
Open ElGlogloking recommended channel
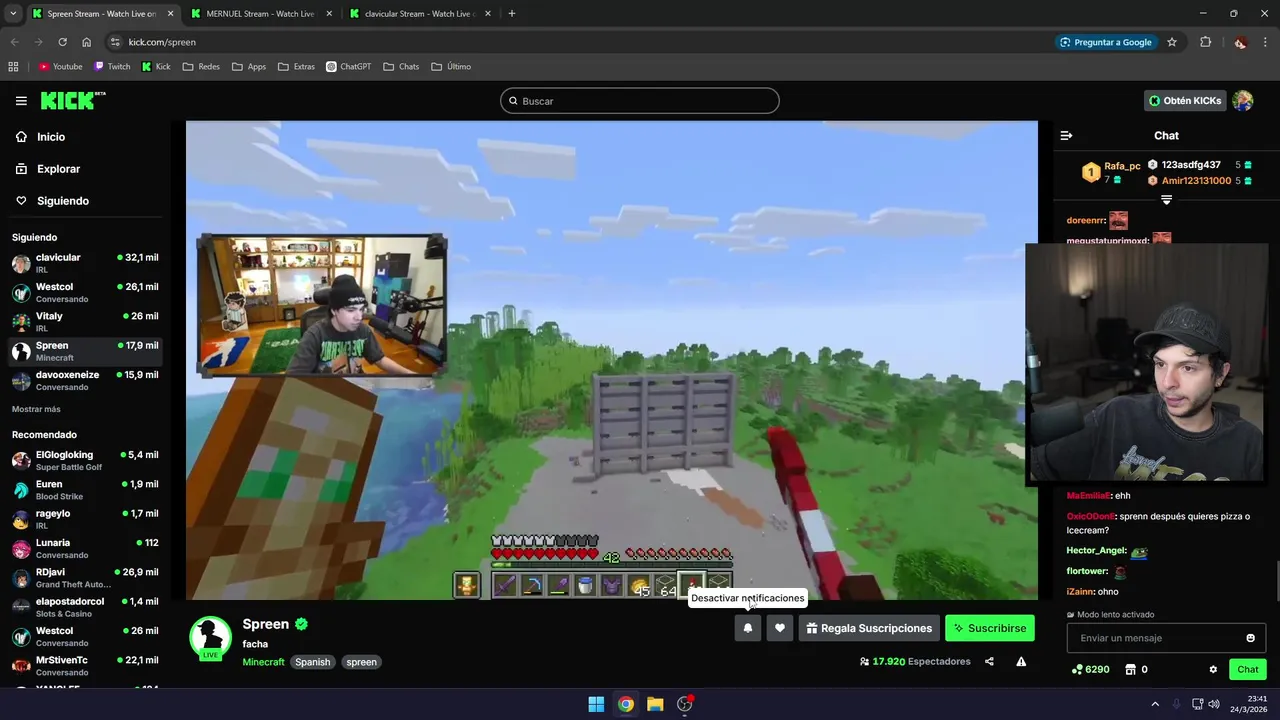(x=85, y=460)
